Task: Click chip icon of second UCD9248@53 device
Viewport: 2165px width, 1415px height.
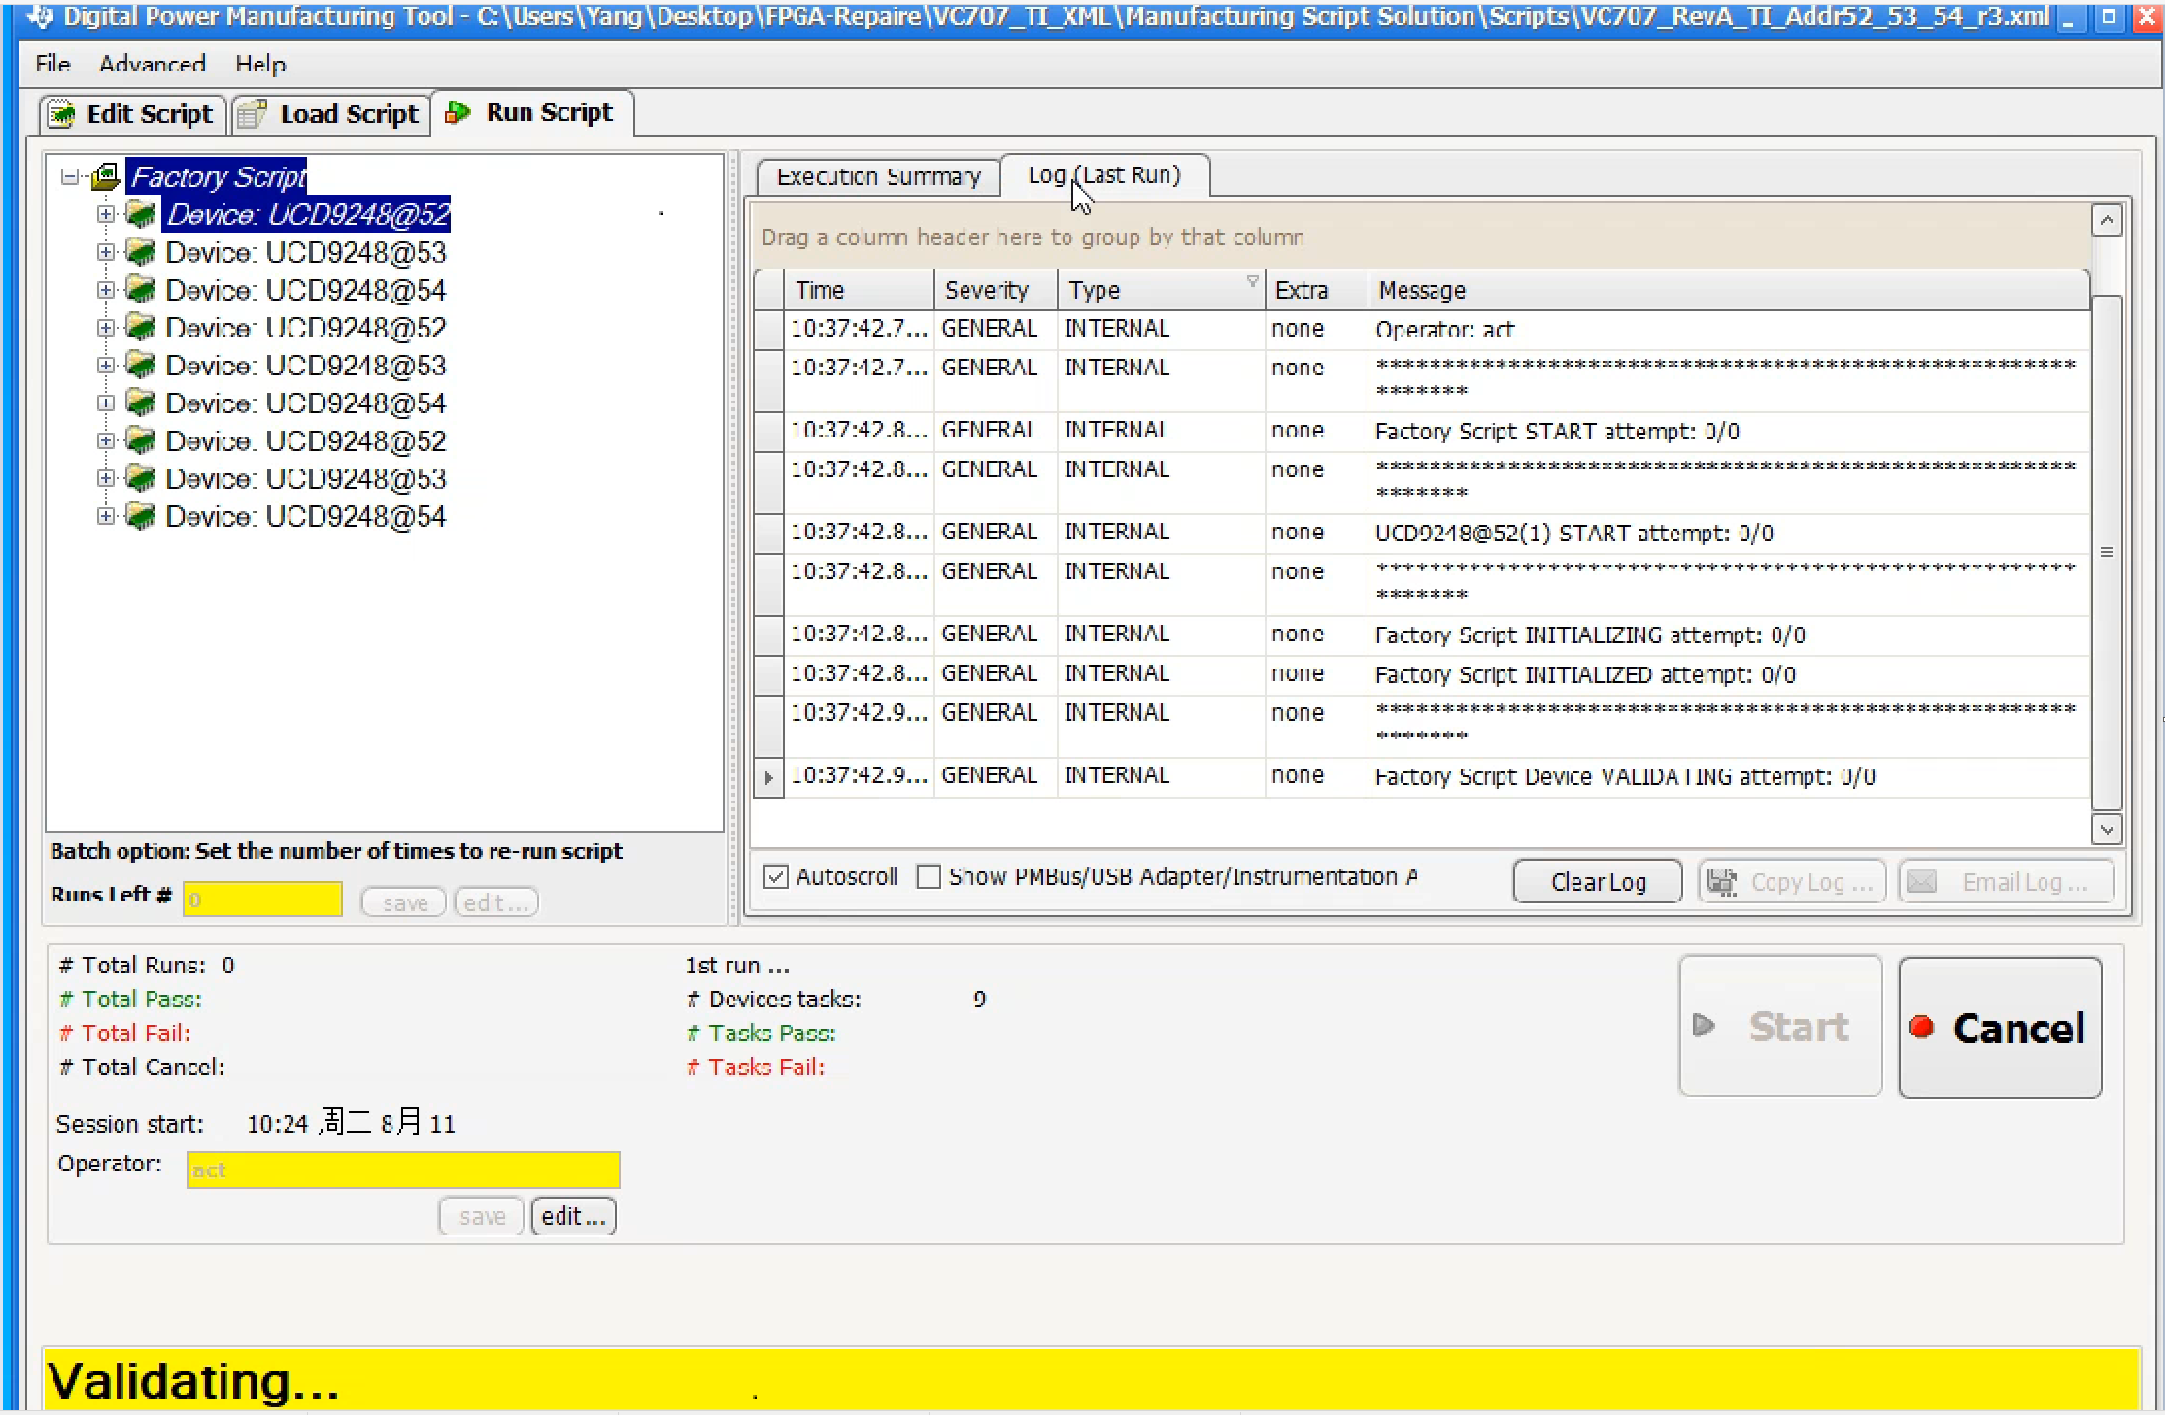Action: click(141, 365)
